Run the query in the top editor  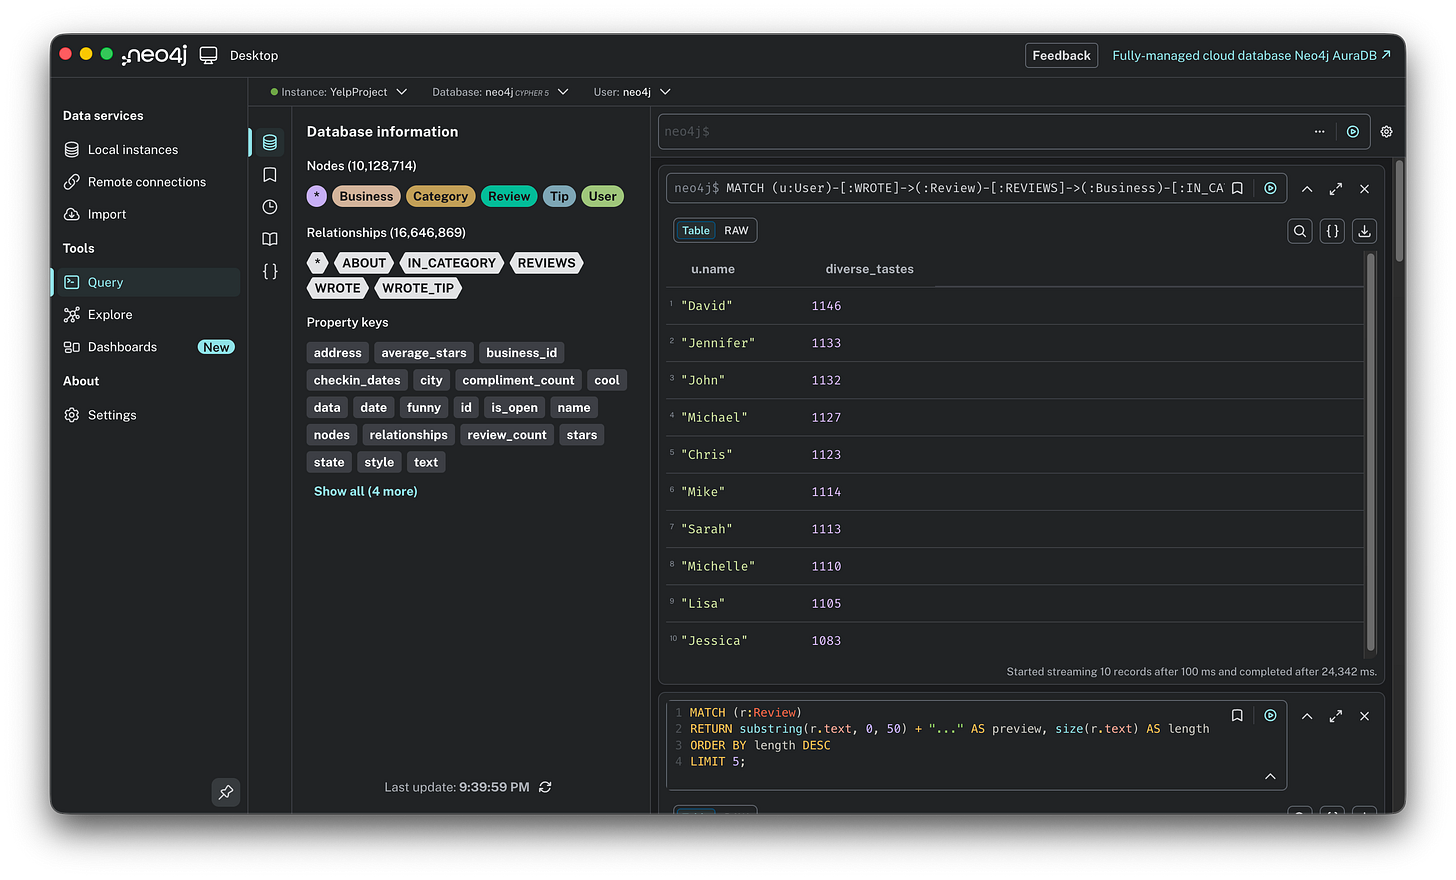pyautogui.click(x=1354, y=131)
